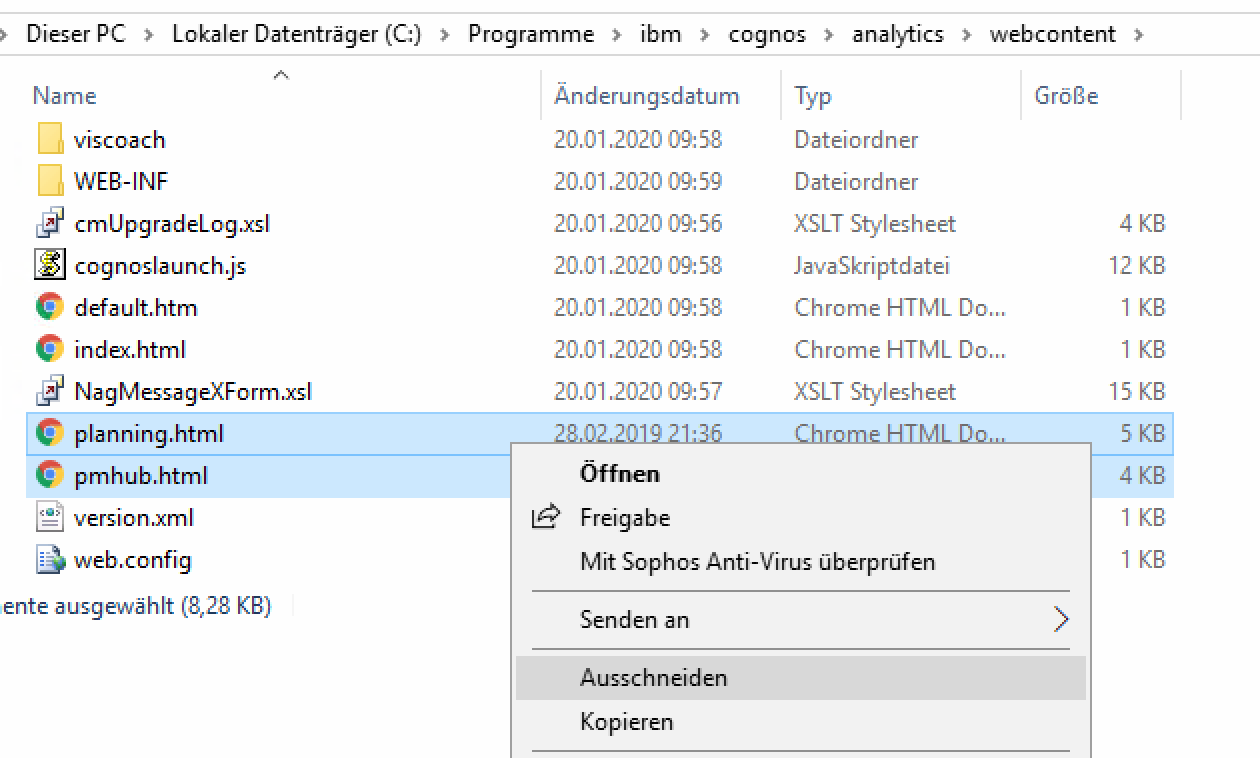This screenshot has height=758, width=1260.
Task: Click the version.xml file icon
Action: coord(50,517)
